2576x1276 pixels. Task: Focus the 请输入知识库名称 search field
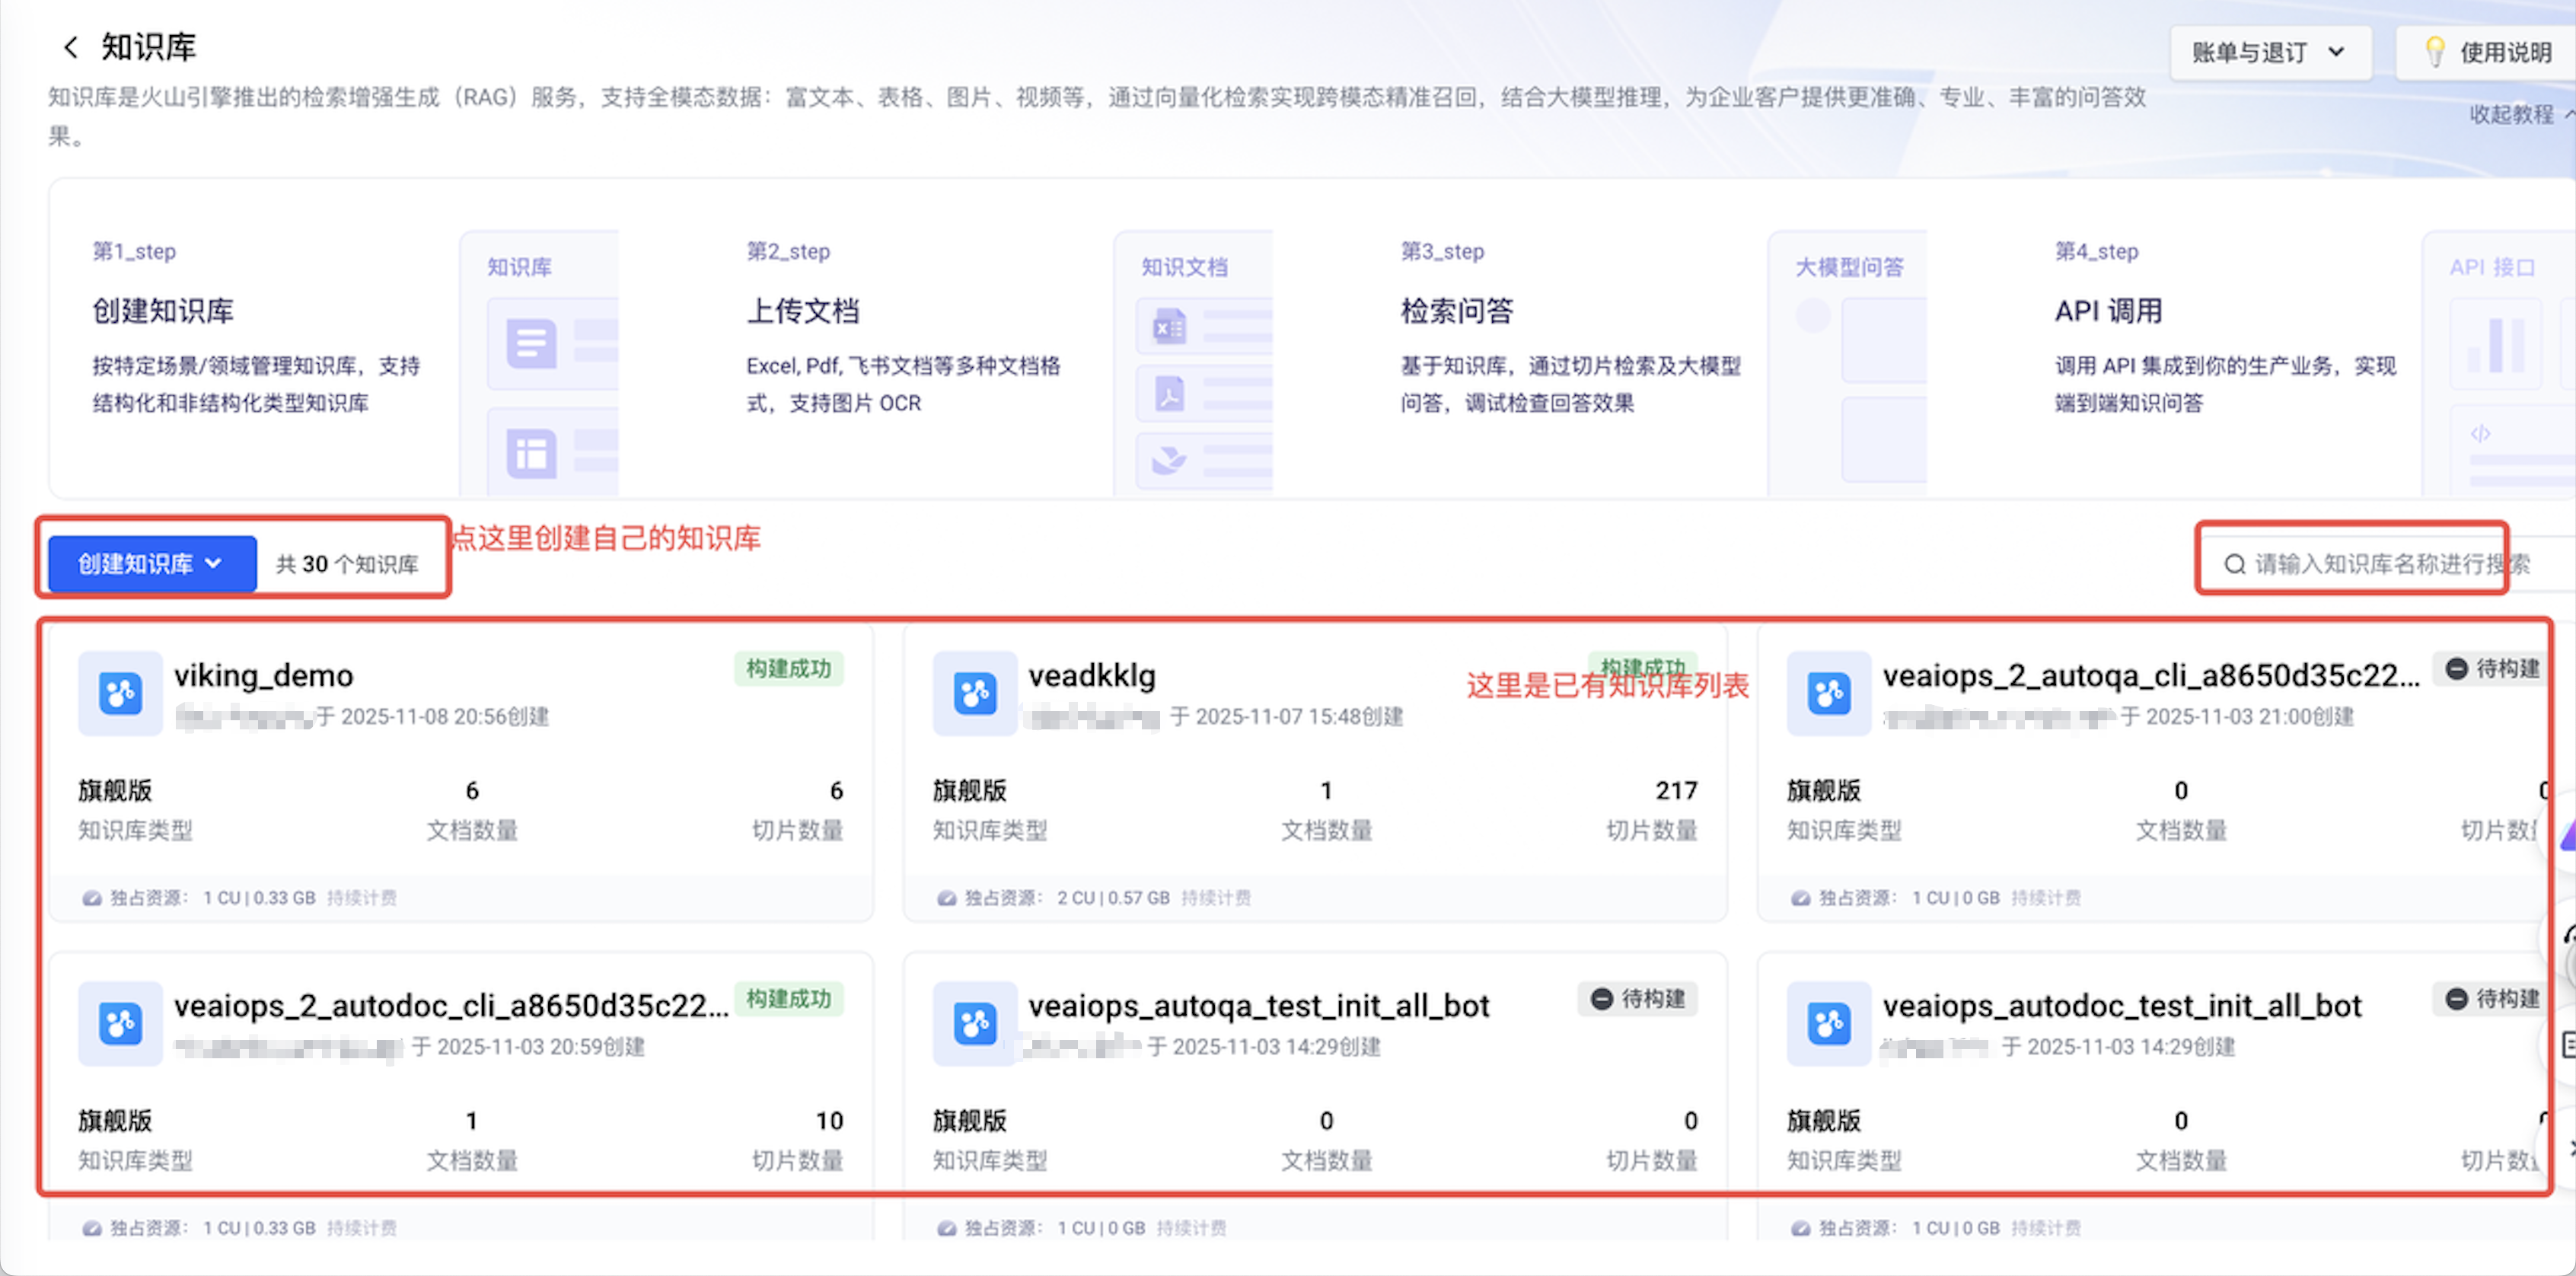click(2390, 565)
